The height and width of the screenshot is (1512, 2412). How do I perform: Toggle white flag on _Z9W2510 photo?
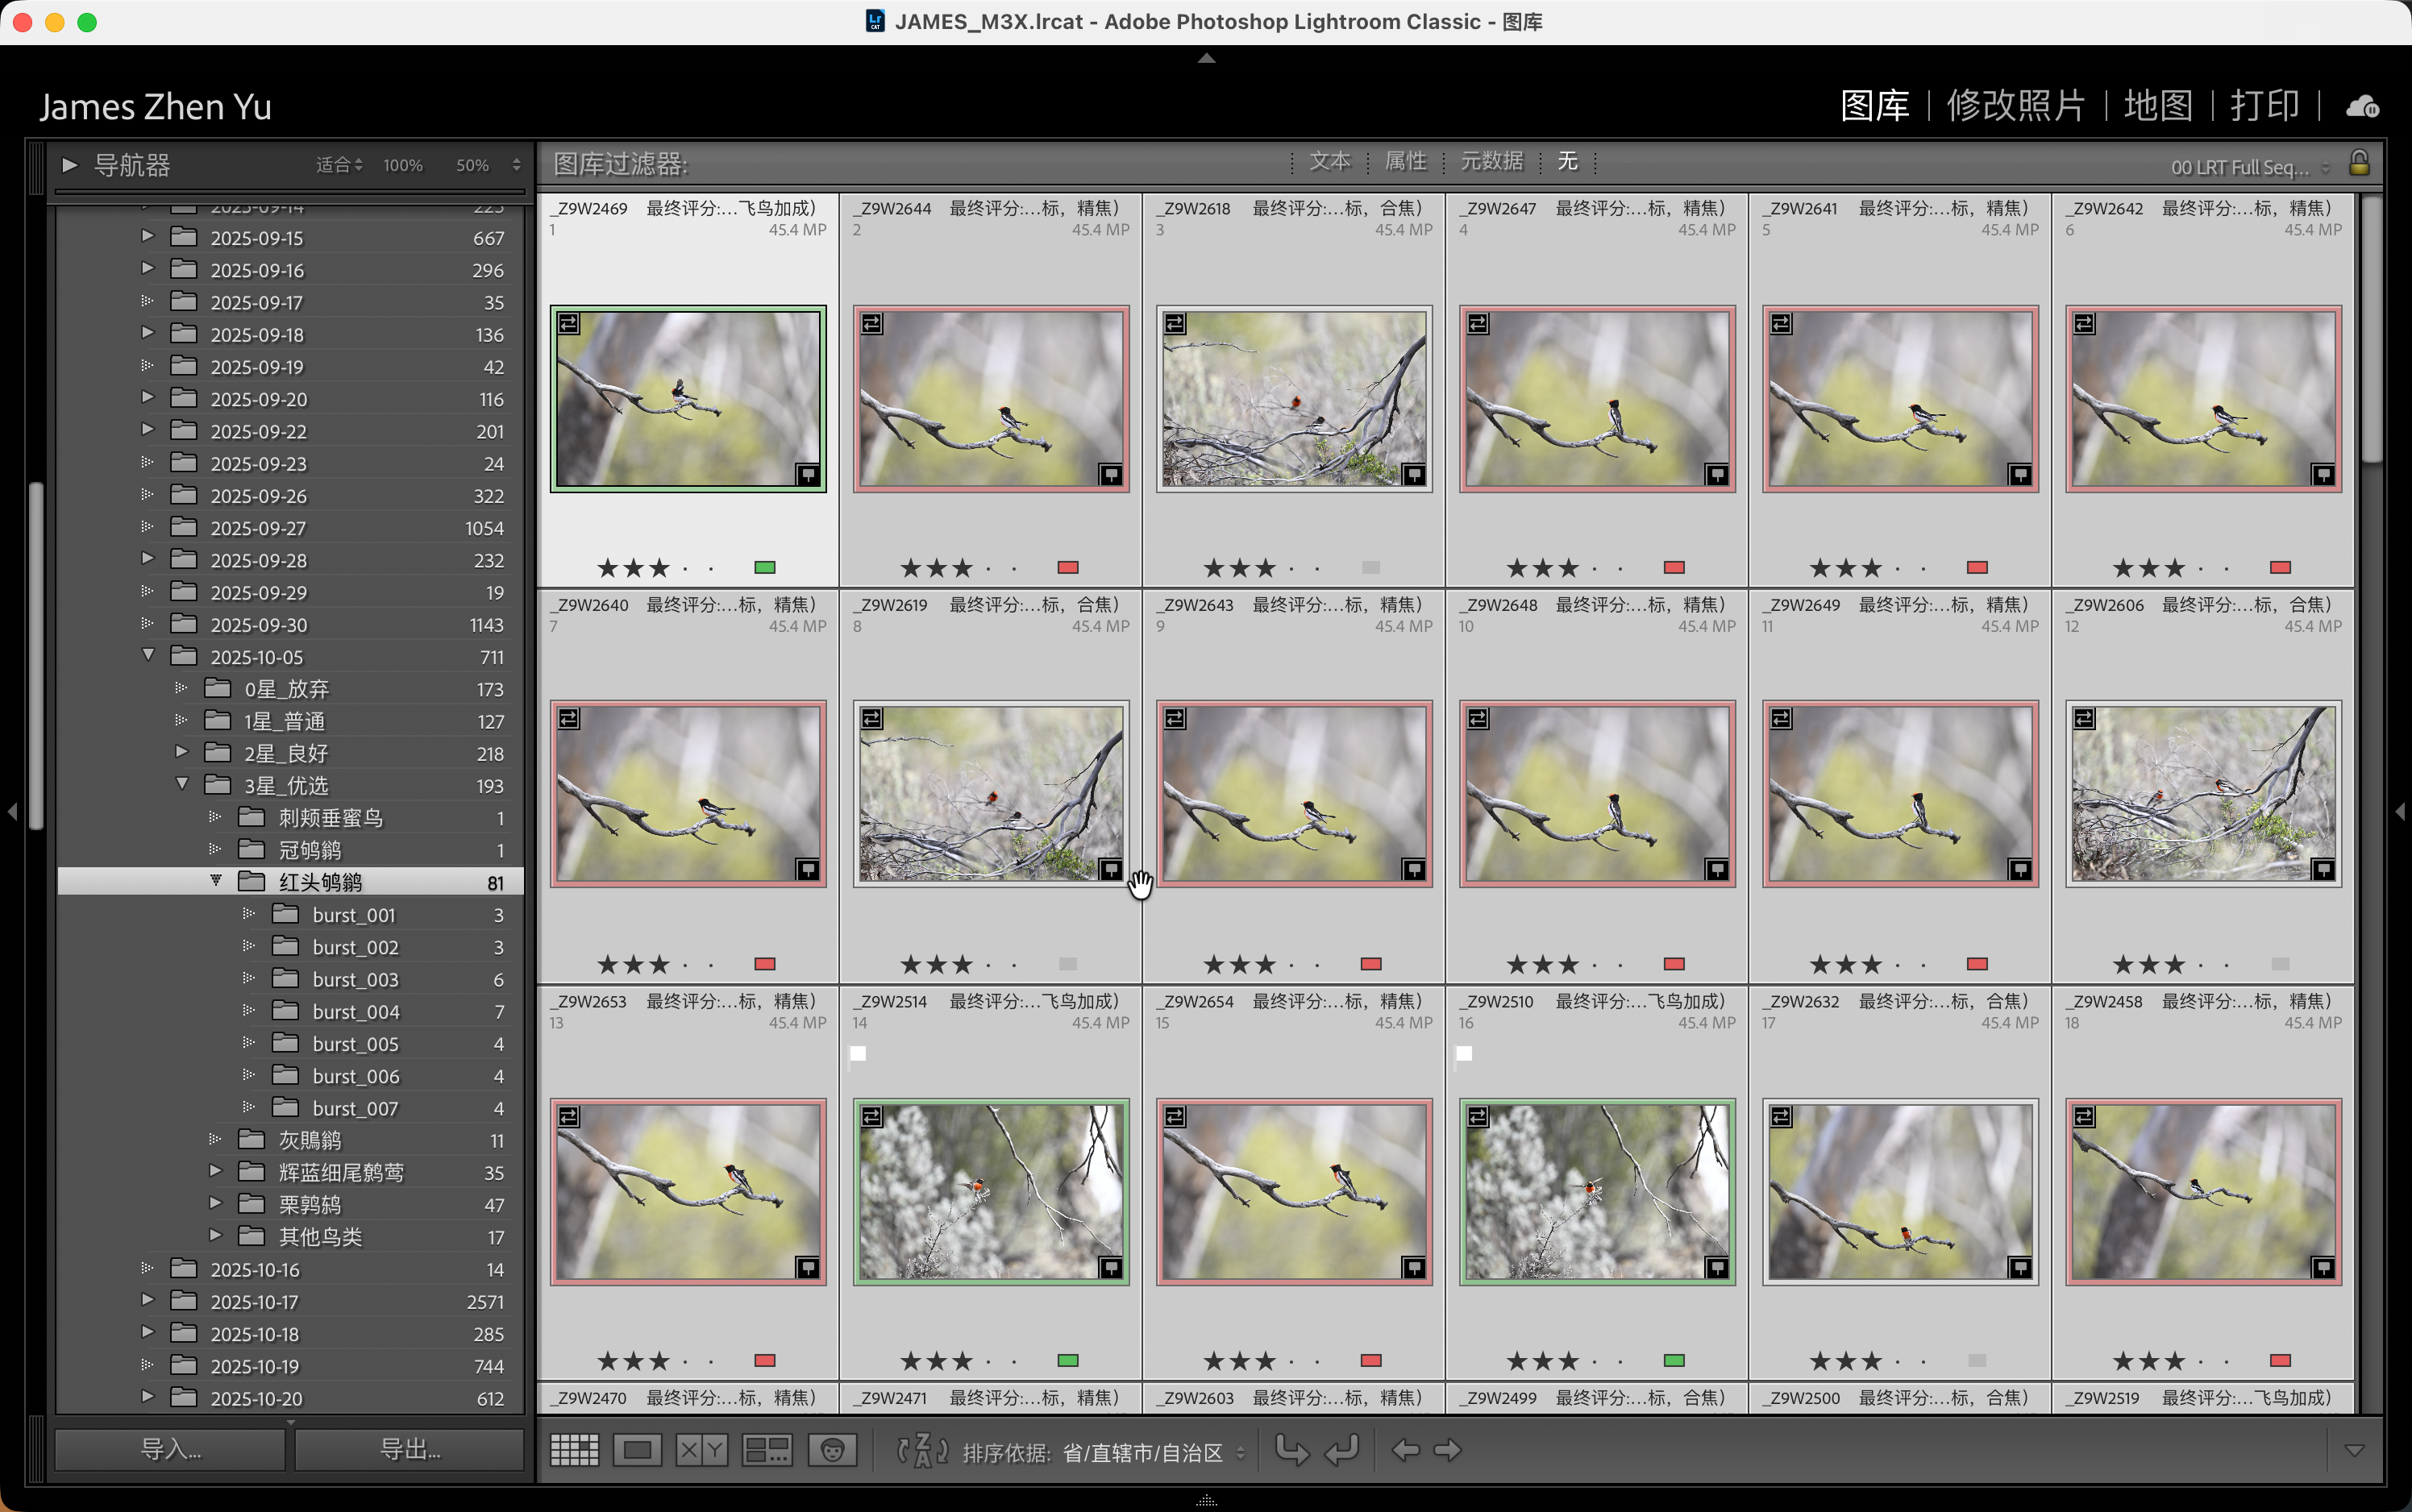click(x=1464, y=1053)
